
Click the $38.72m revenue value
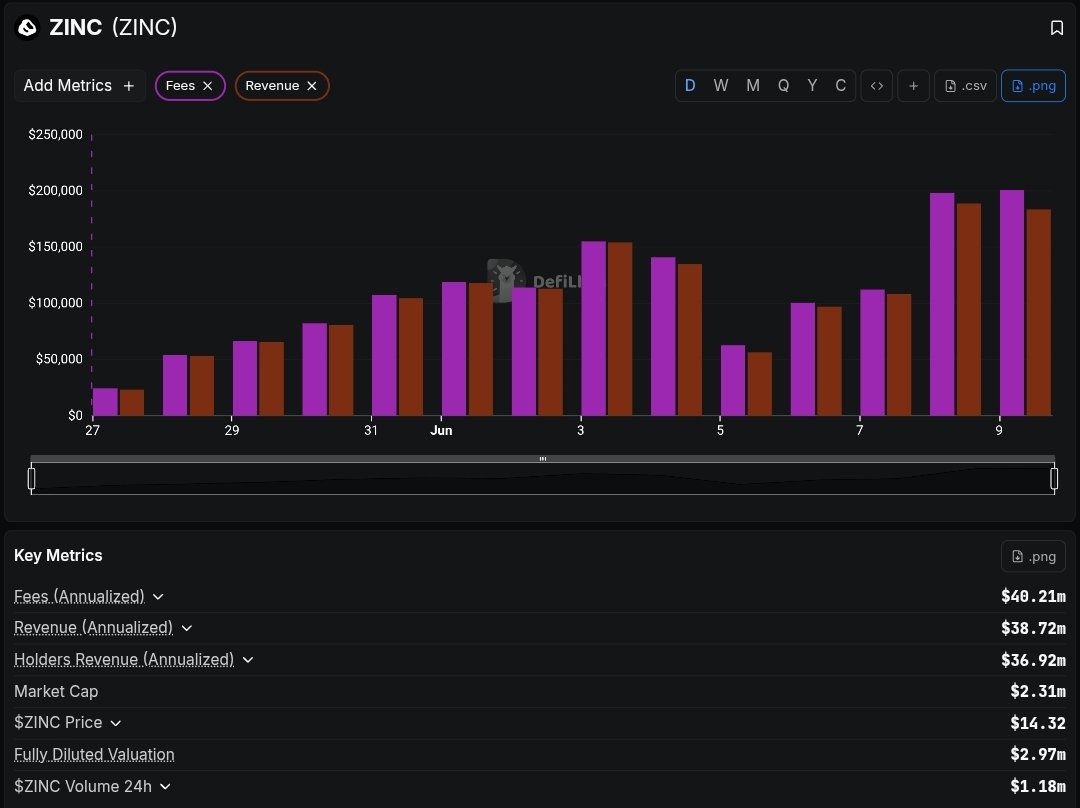point(1033,628)
